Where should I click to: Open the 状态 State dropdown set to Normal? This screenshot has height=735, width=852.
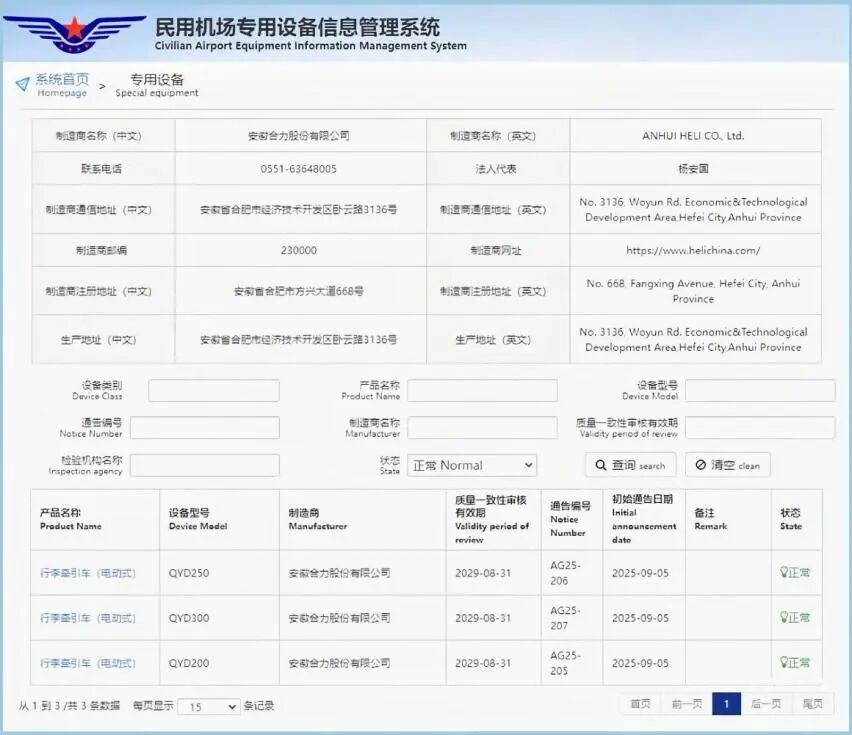coord(472,465)
